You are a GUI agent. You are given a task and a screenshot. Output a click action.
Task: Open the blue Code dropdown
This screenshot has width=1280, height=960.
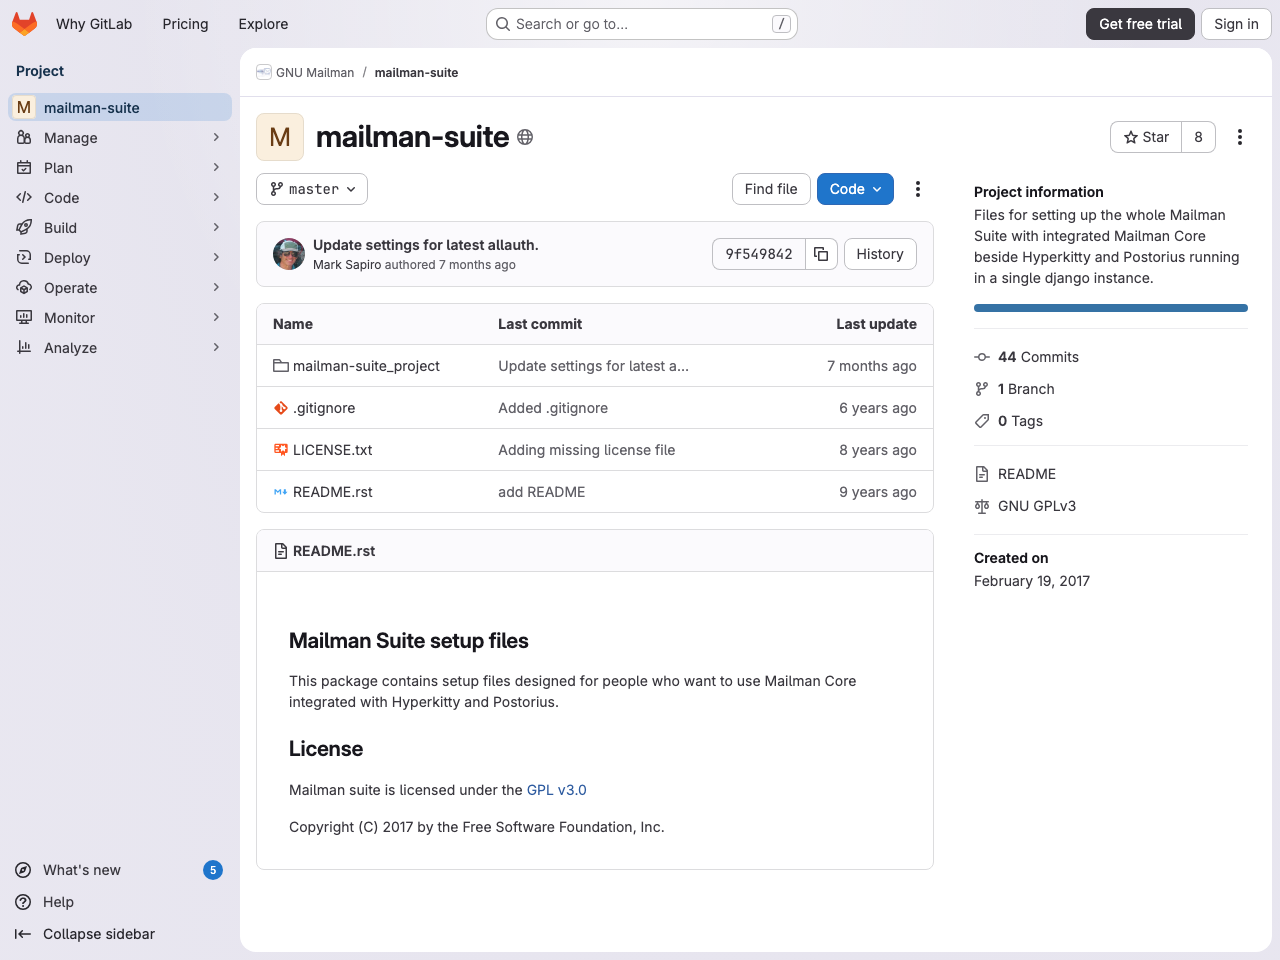point(855,188)
